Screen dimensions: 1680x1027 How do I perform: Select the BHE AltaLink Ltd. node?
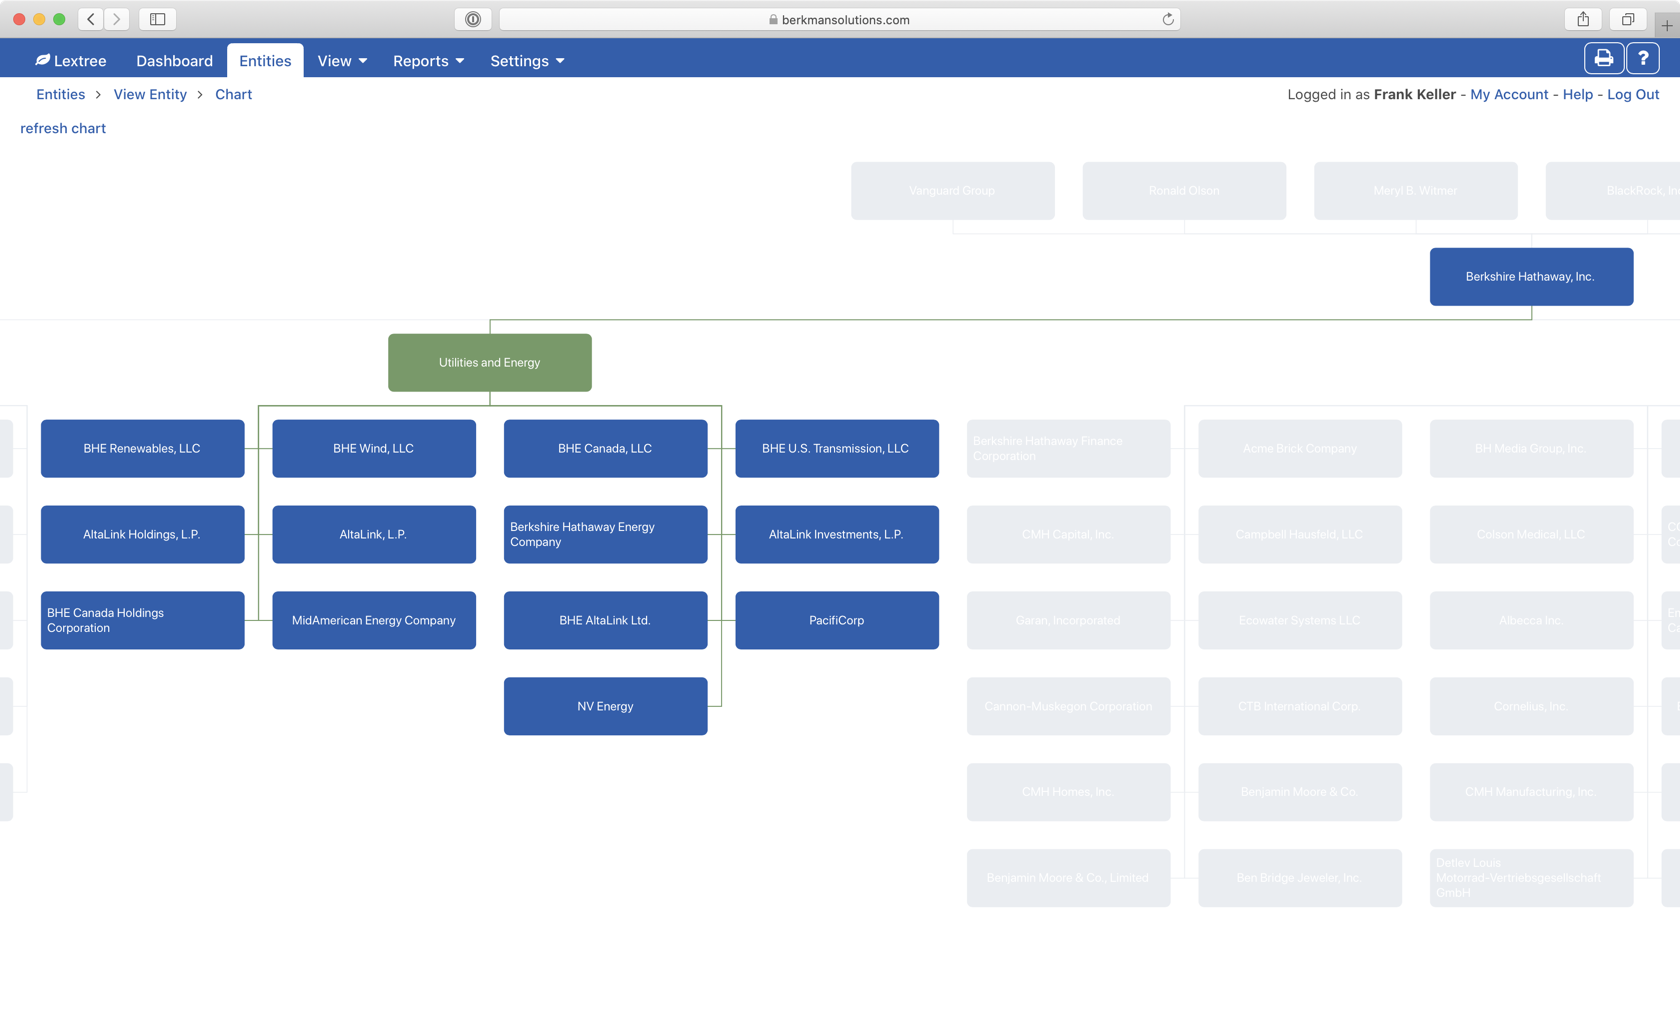[x=605, y=621]
